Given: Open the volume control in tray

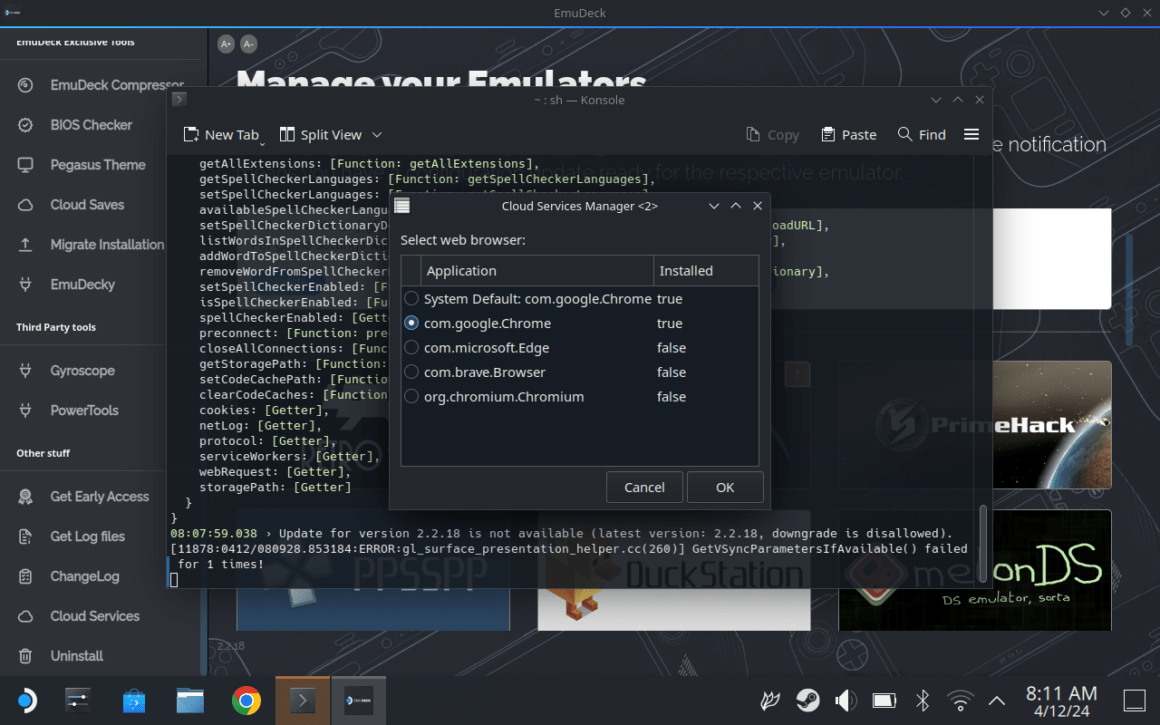Looking at the screenshot, I should (x=846, y=700).
